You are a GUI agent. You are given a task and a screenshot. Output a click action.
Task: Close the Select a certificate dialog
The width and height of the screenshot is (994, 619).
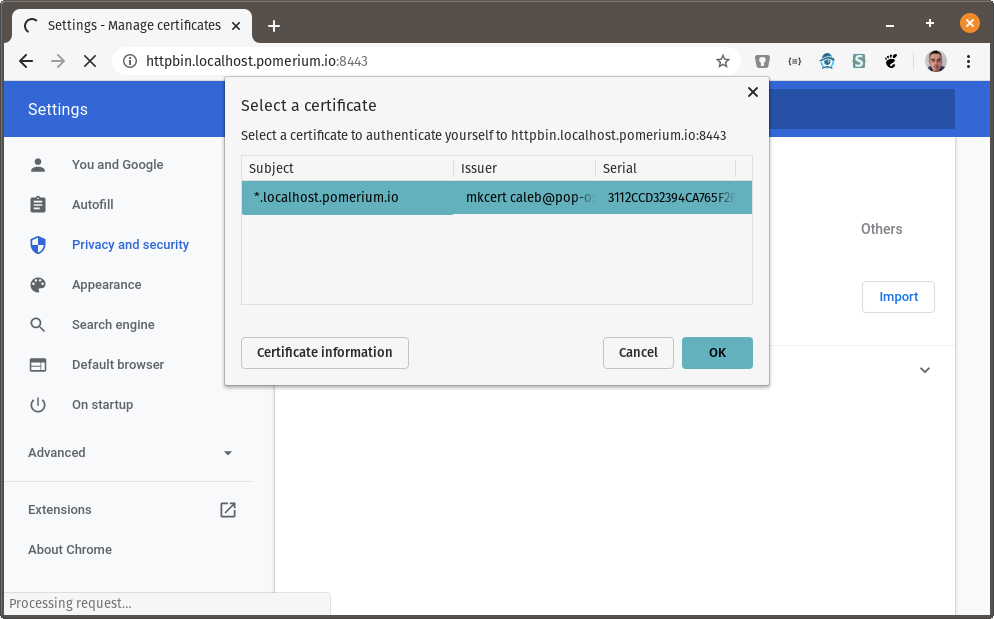pyautogui.click(x=752, y=92)
